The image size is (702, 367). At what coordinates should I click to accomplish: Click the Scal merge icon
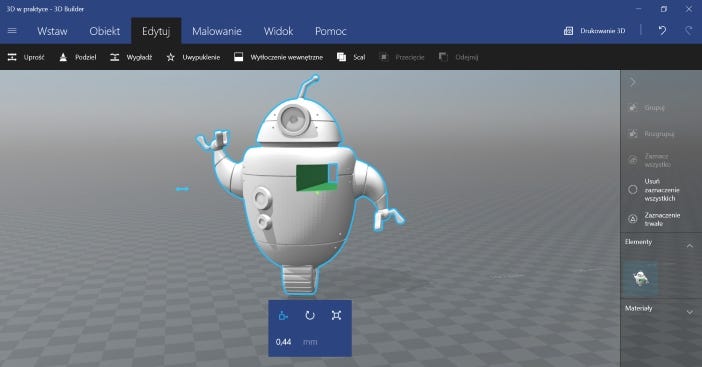[x=341, y=57]
